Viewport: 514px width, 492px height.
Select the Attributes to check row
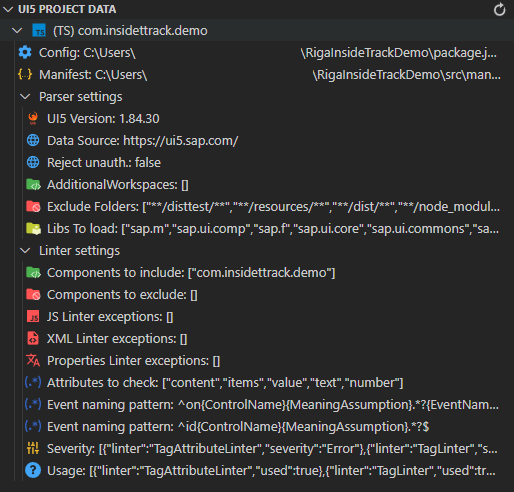(257, 383)
